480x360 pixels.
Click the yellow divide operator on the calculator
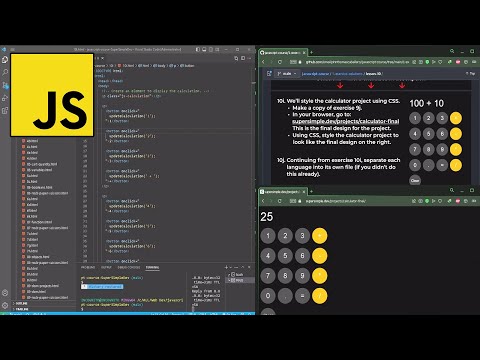319,296
